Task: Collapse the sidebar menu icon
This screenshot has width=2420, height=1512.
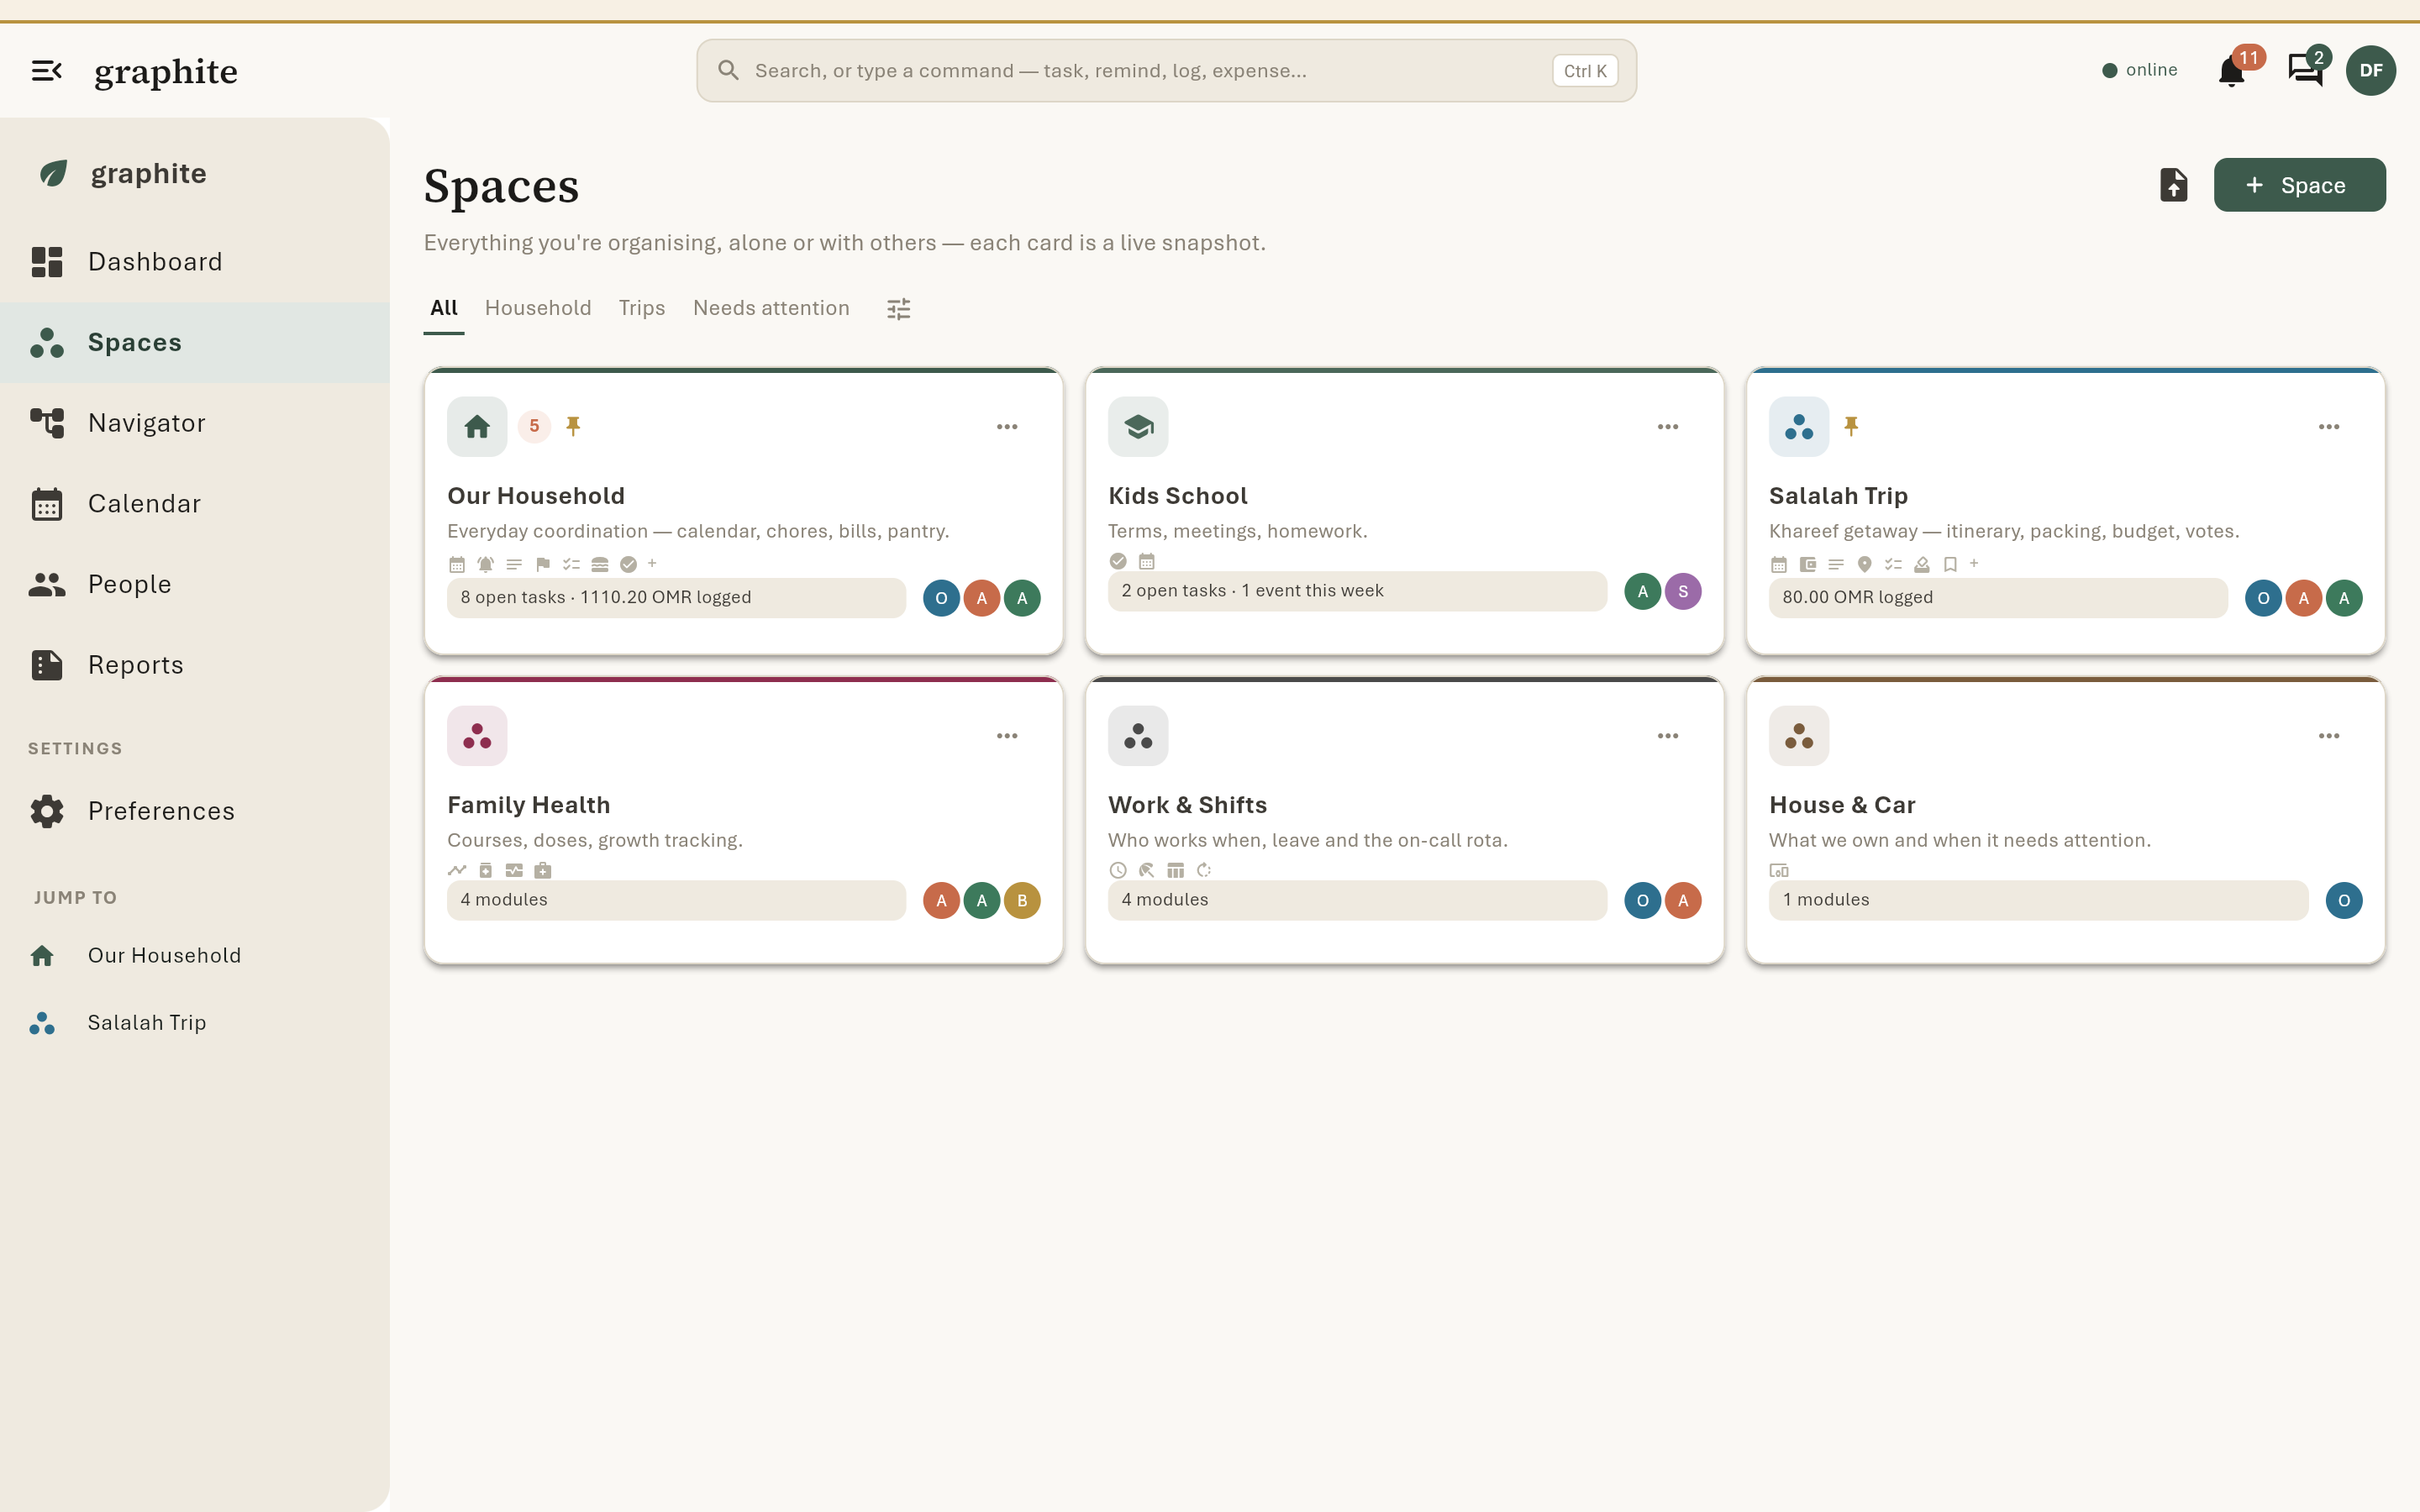Action: 47,71
